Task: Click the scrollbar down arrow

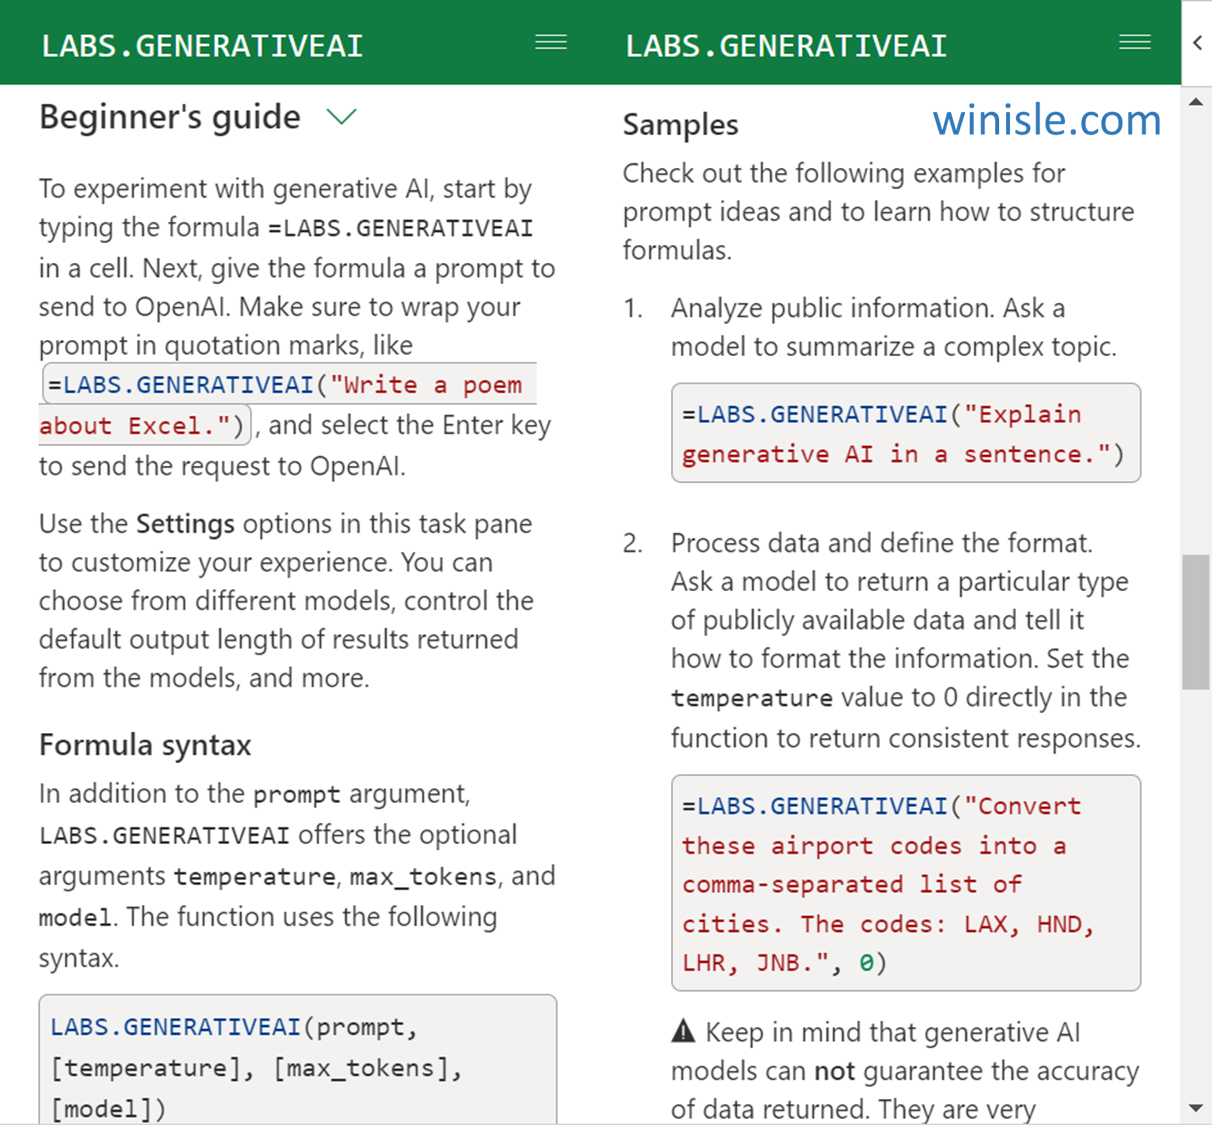Action: click(1196, 1108)
